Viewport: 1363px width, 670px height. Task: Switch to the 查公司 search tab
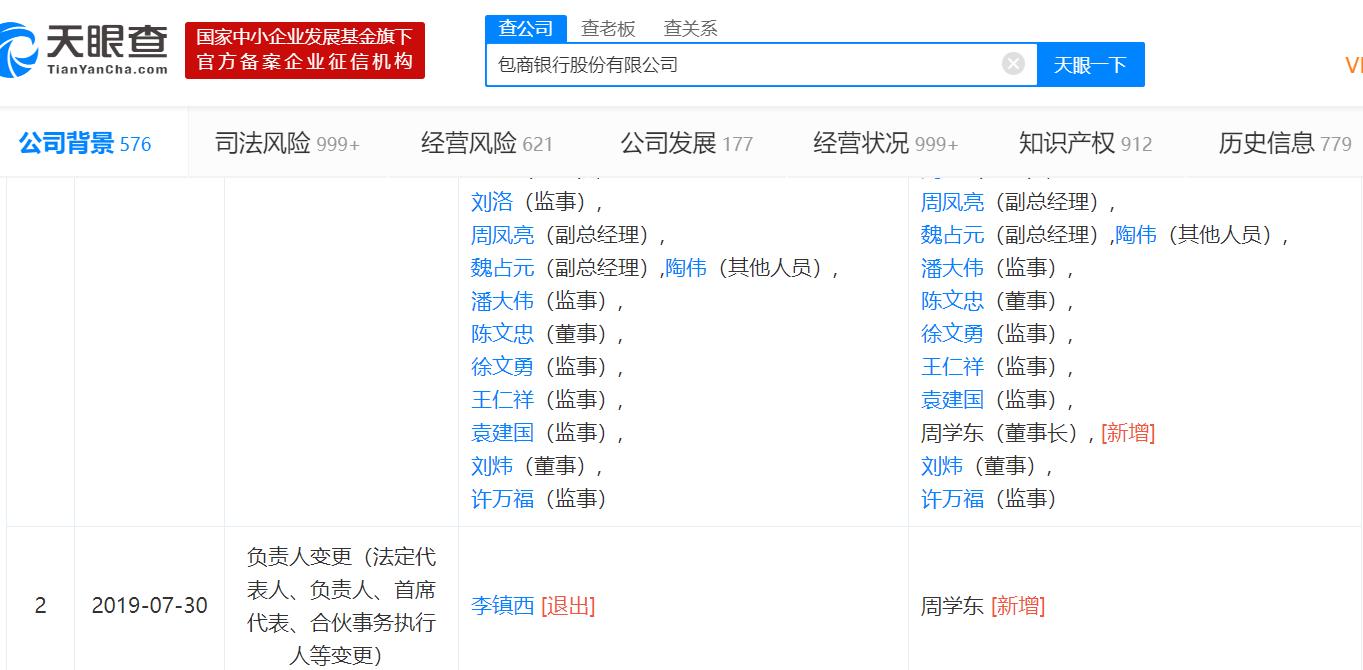point(526,29)
